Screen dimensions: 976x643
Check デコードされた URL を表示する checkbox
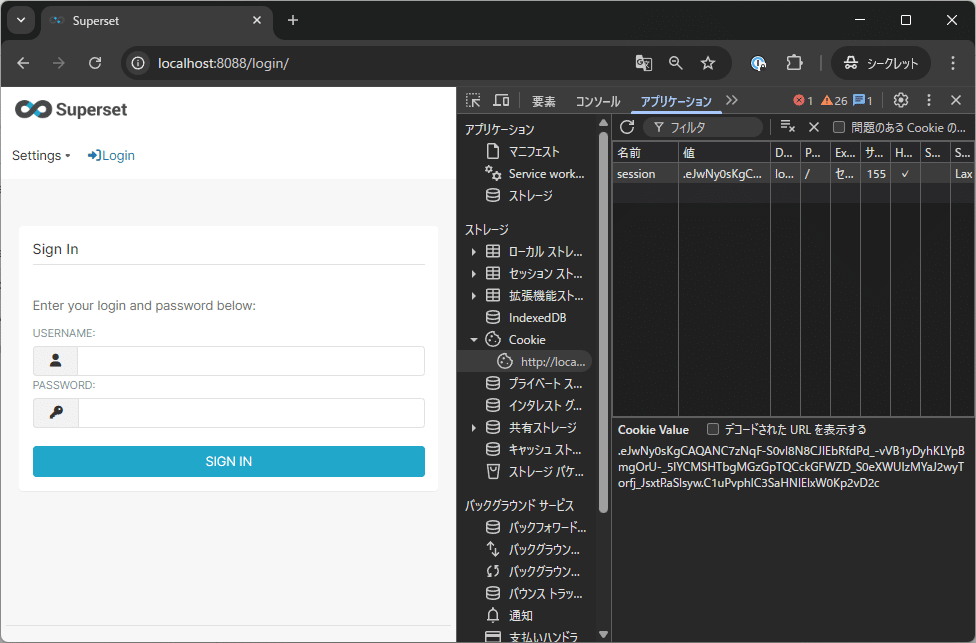tap(713, 429)
